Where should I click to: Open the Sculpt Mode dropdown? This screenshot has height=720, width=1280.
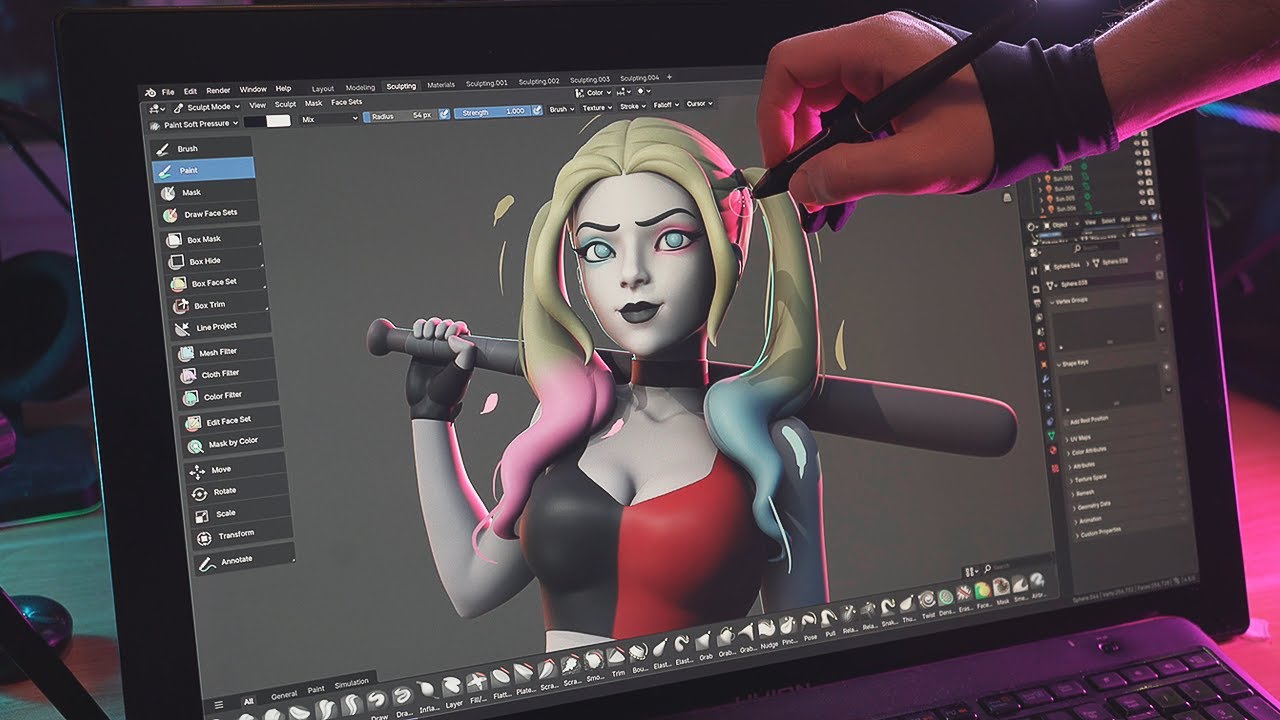click(x=206, y=107)
